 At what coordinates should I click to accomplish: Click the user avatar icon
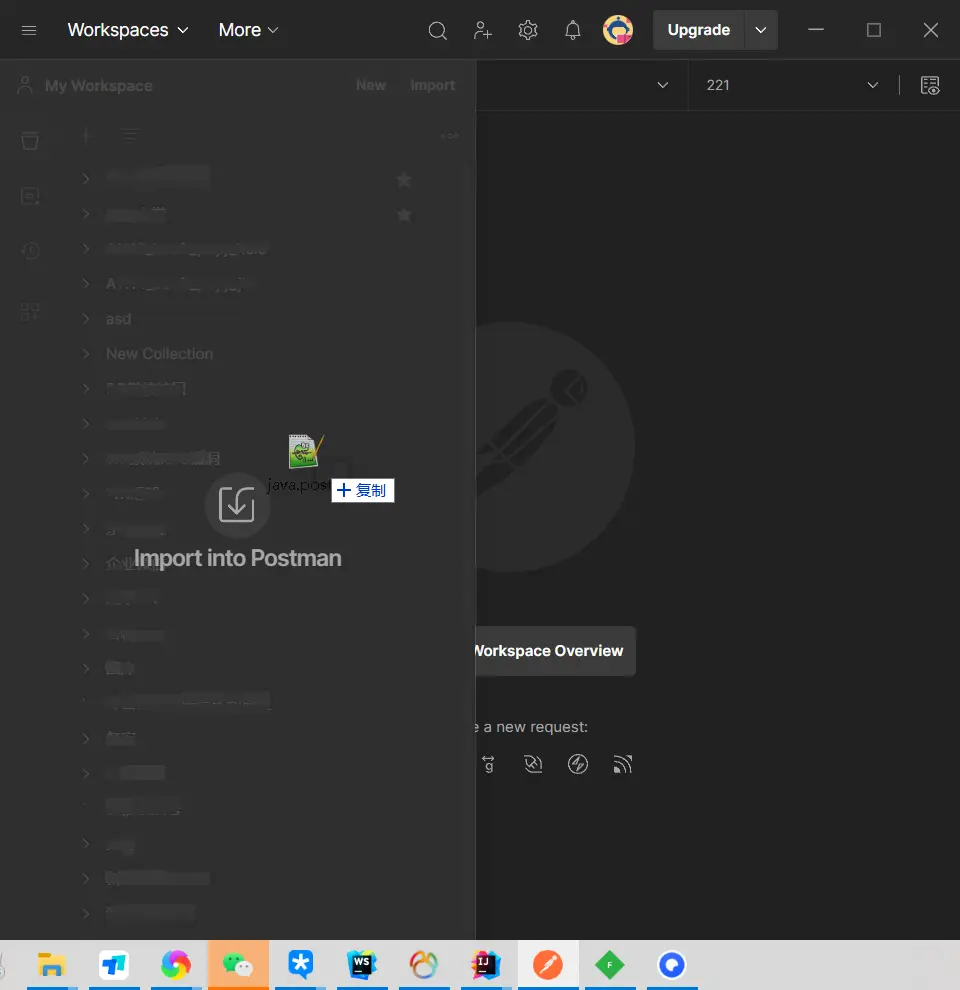point(618,30)
